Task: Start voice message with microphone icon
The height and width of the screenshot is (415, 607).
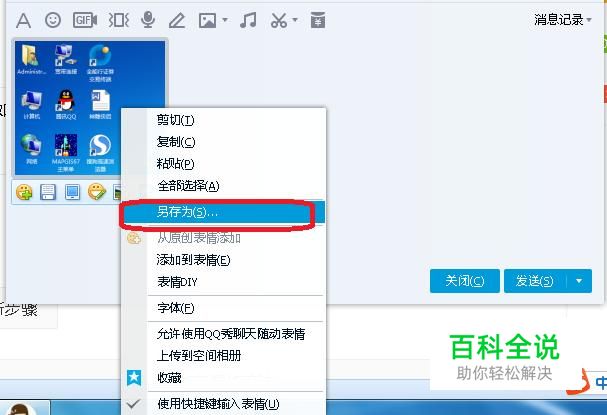Action: 148,20
